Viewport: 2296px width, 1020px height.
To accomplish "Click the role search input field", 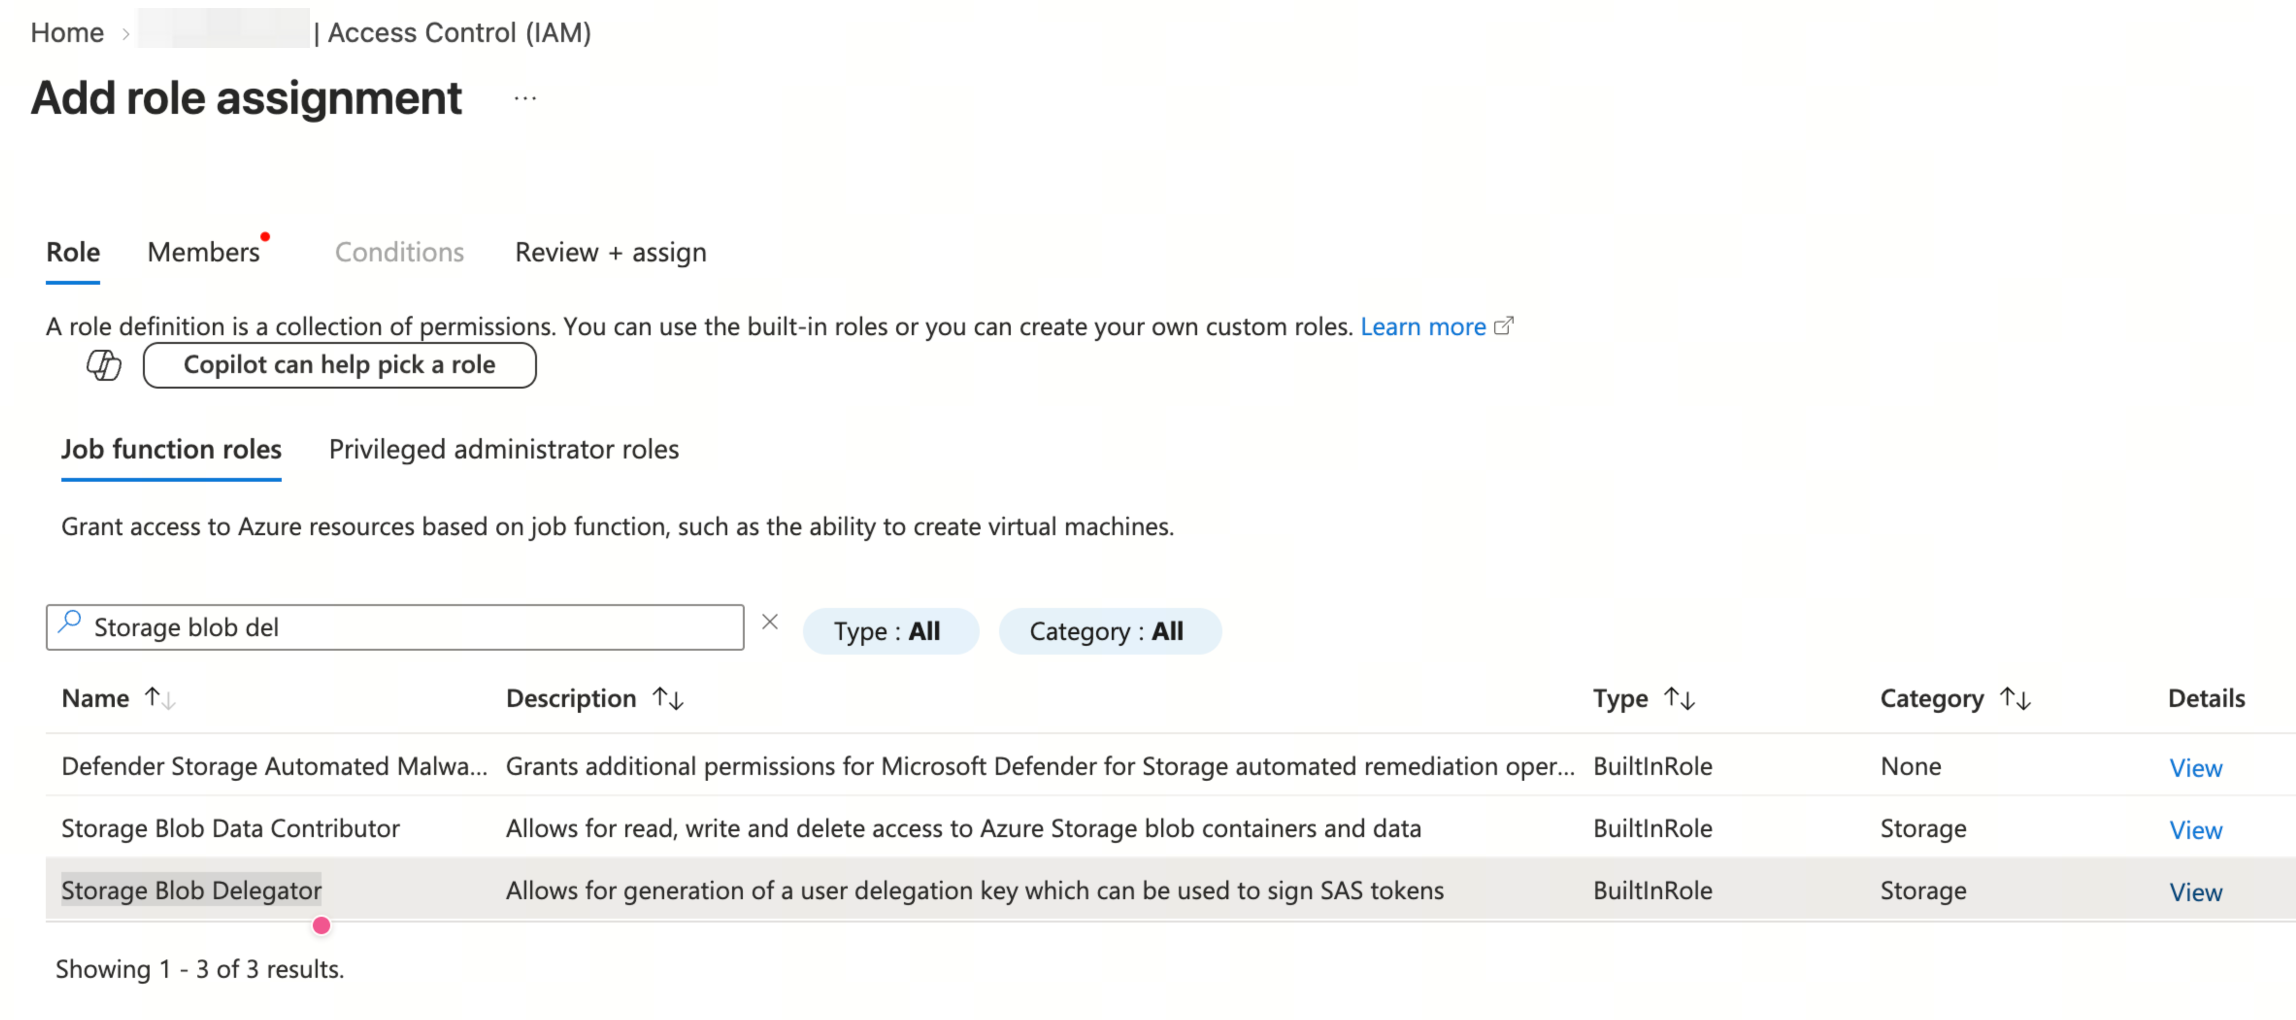I will tap(395, 627).
